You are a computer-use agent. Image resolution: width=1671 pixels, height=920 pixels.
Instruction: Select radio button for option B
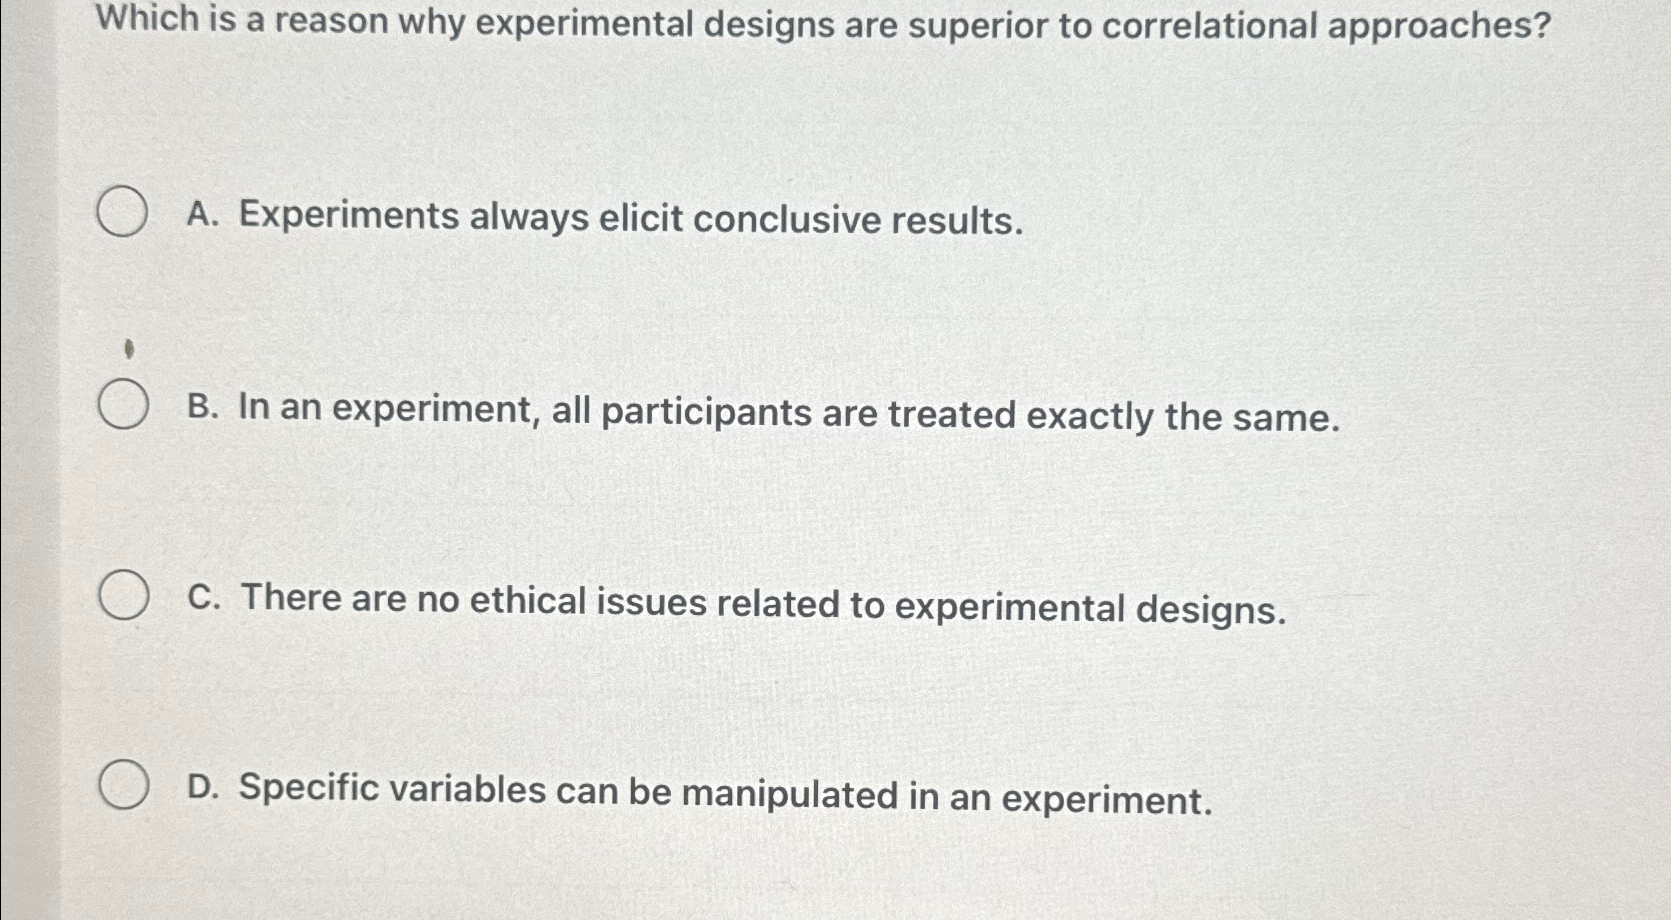point(122,406)
